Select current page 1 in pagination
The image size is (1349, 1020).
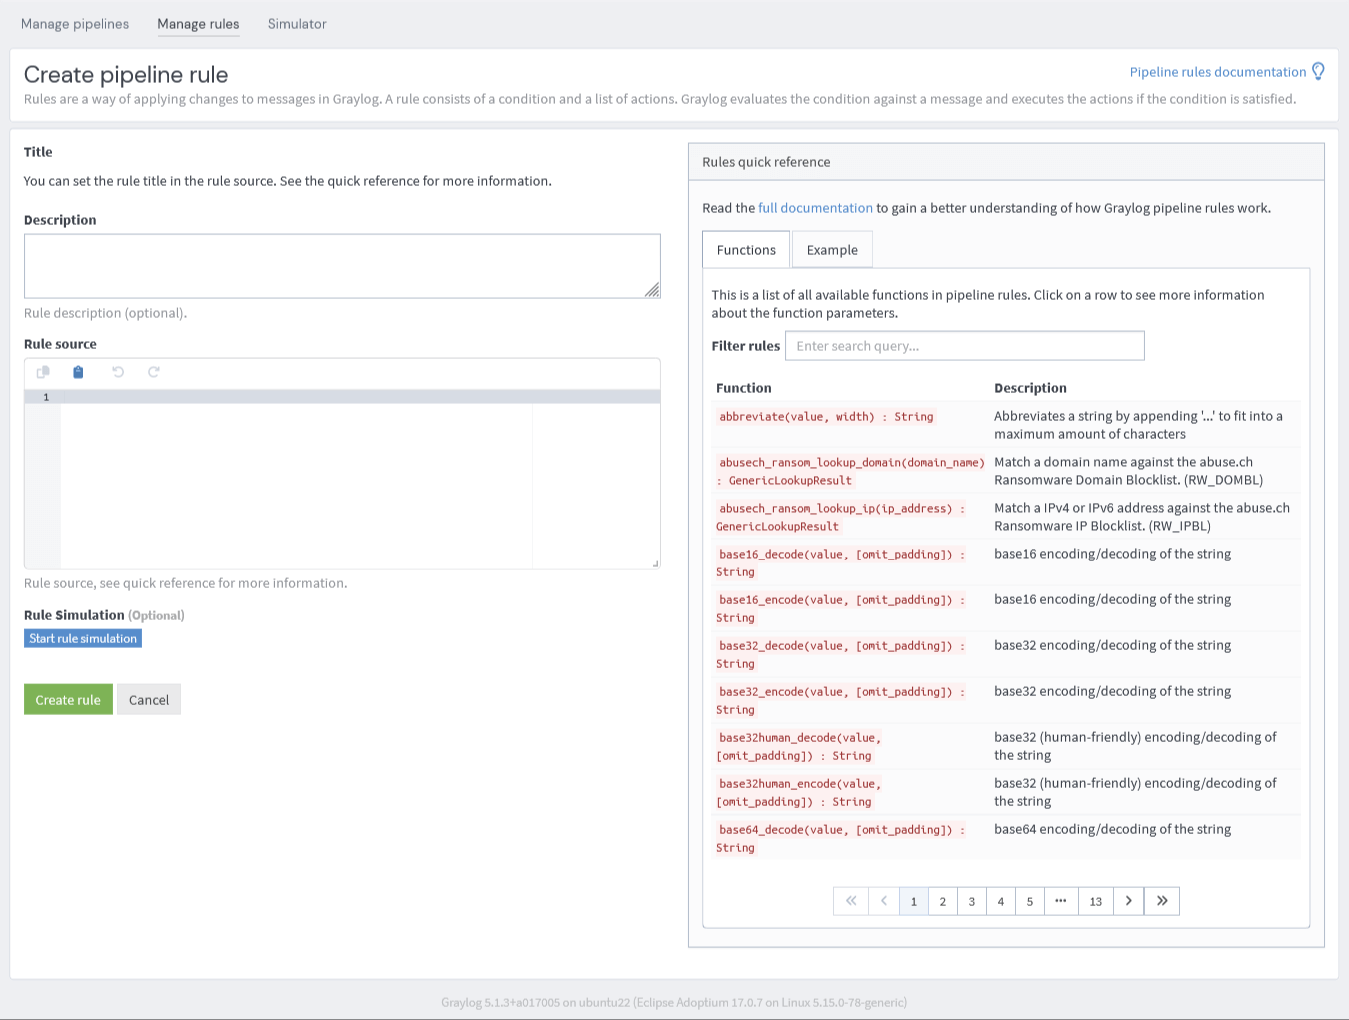click(914, 901)
